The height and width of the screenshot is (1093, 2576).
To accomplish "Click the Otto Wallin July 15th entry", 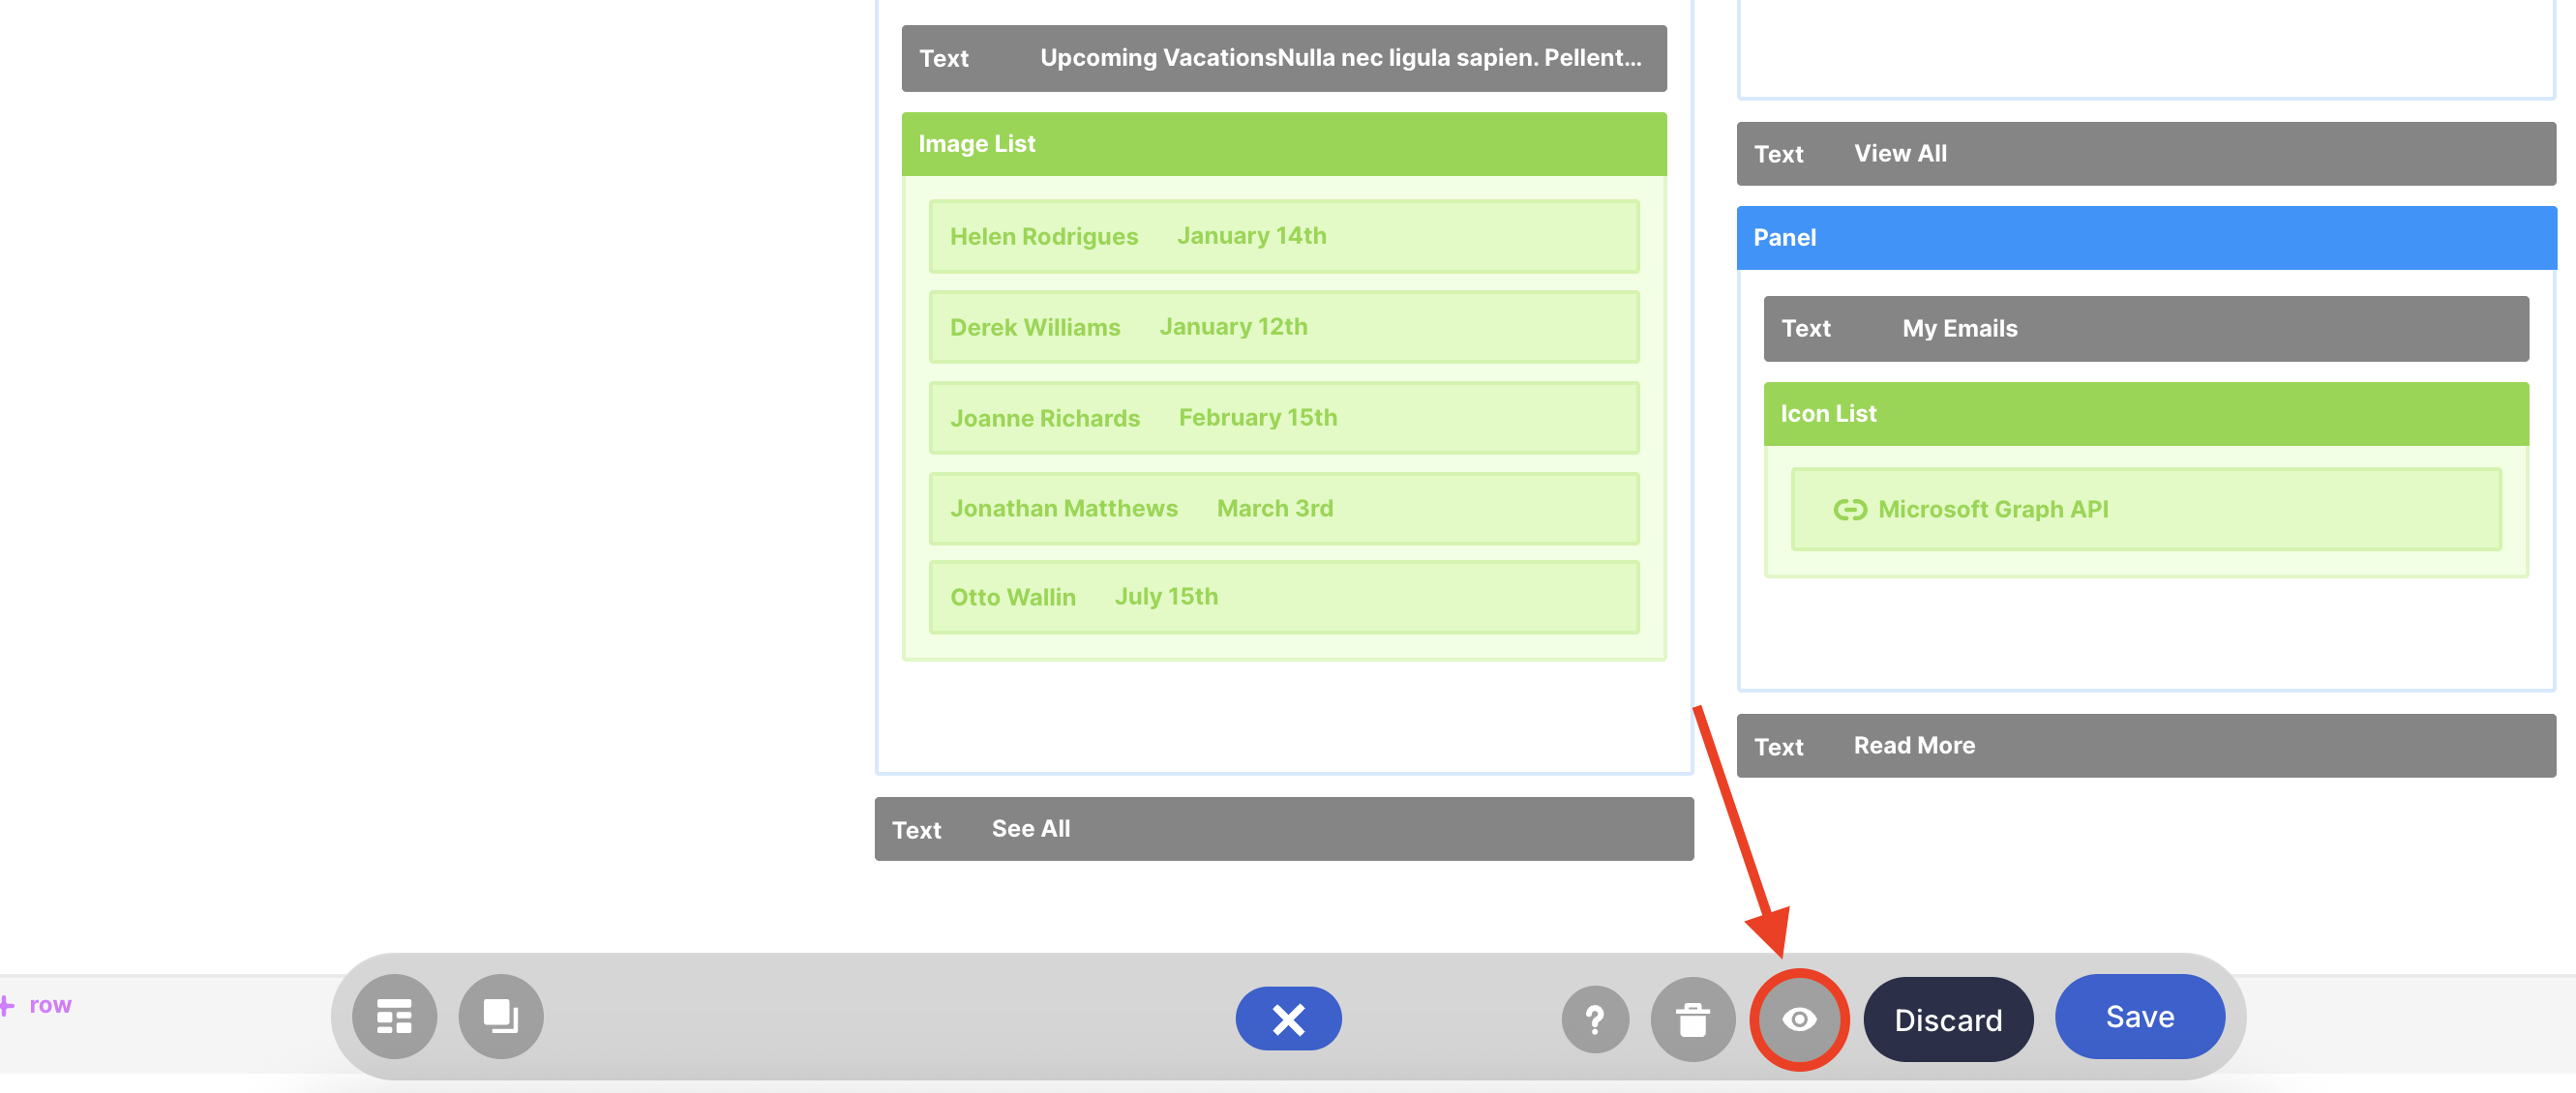I will pos(1283,597).
